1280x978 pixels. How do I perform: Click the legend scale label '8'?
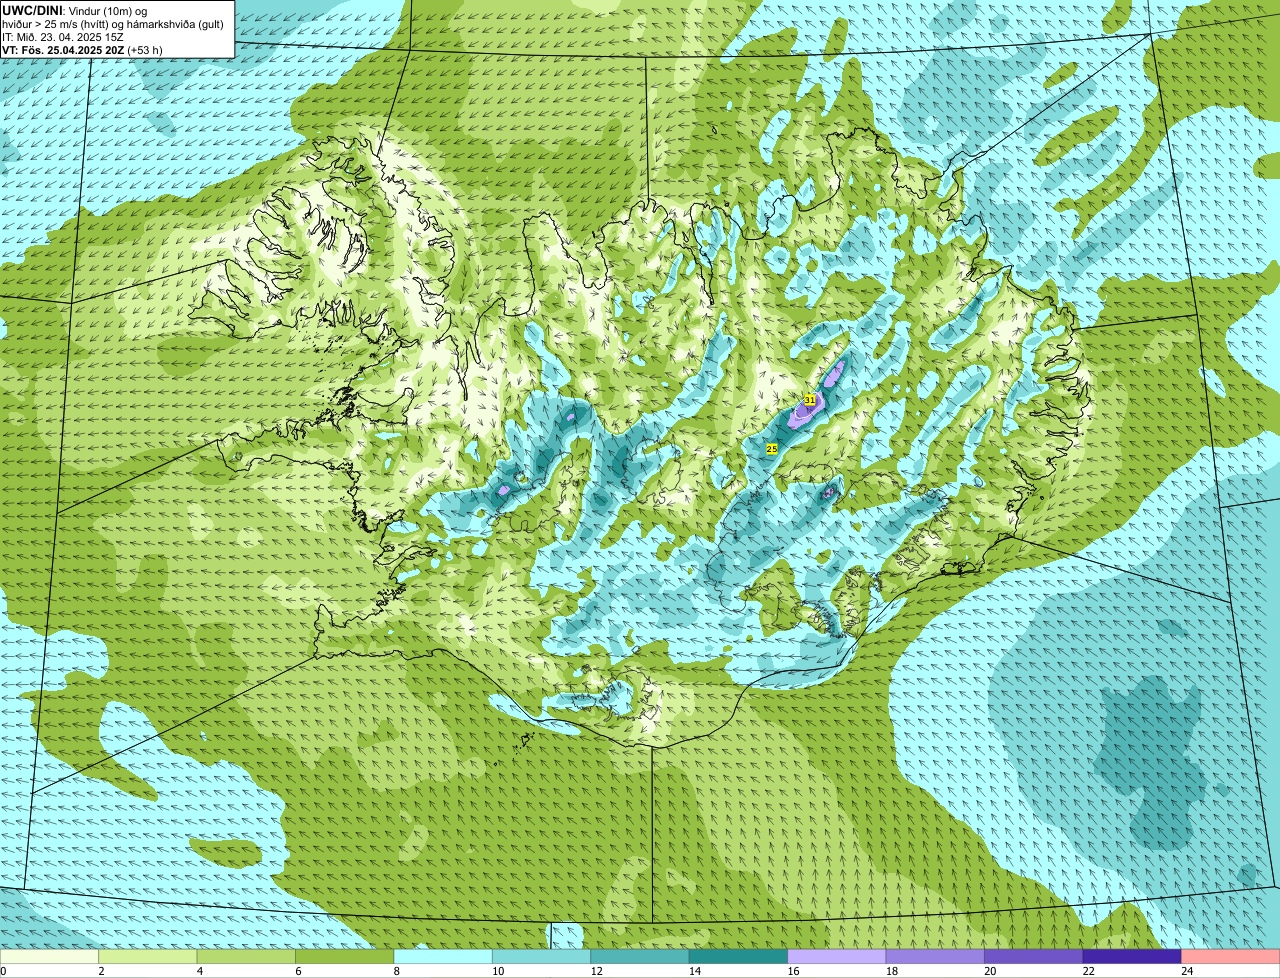pyautogui.click(x=396, y=971)
